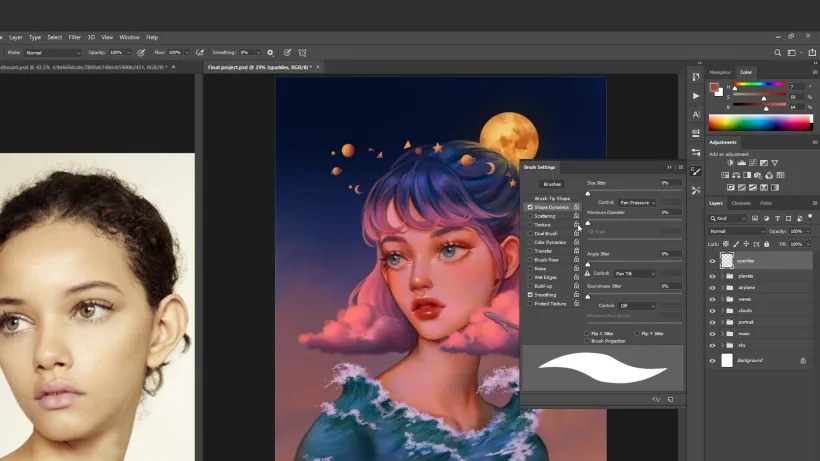The width and height of the screenshot is (820, 461).
Task: Uncheck Shape Dynamics checkbox
Action: click(x=530, y=208)
